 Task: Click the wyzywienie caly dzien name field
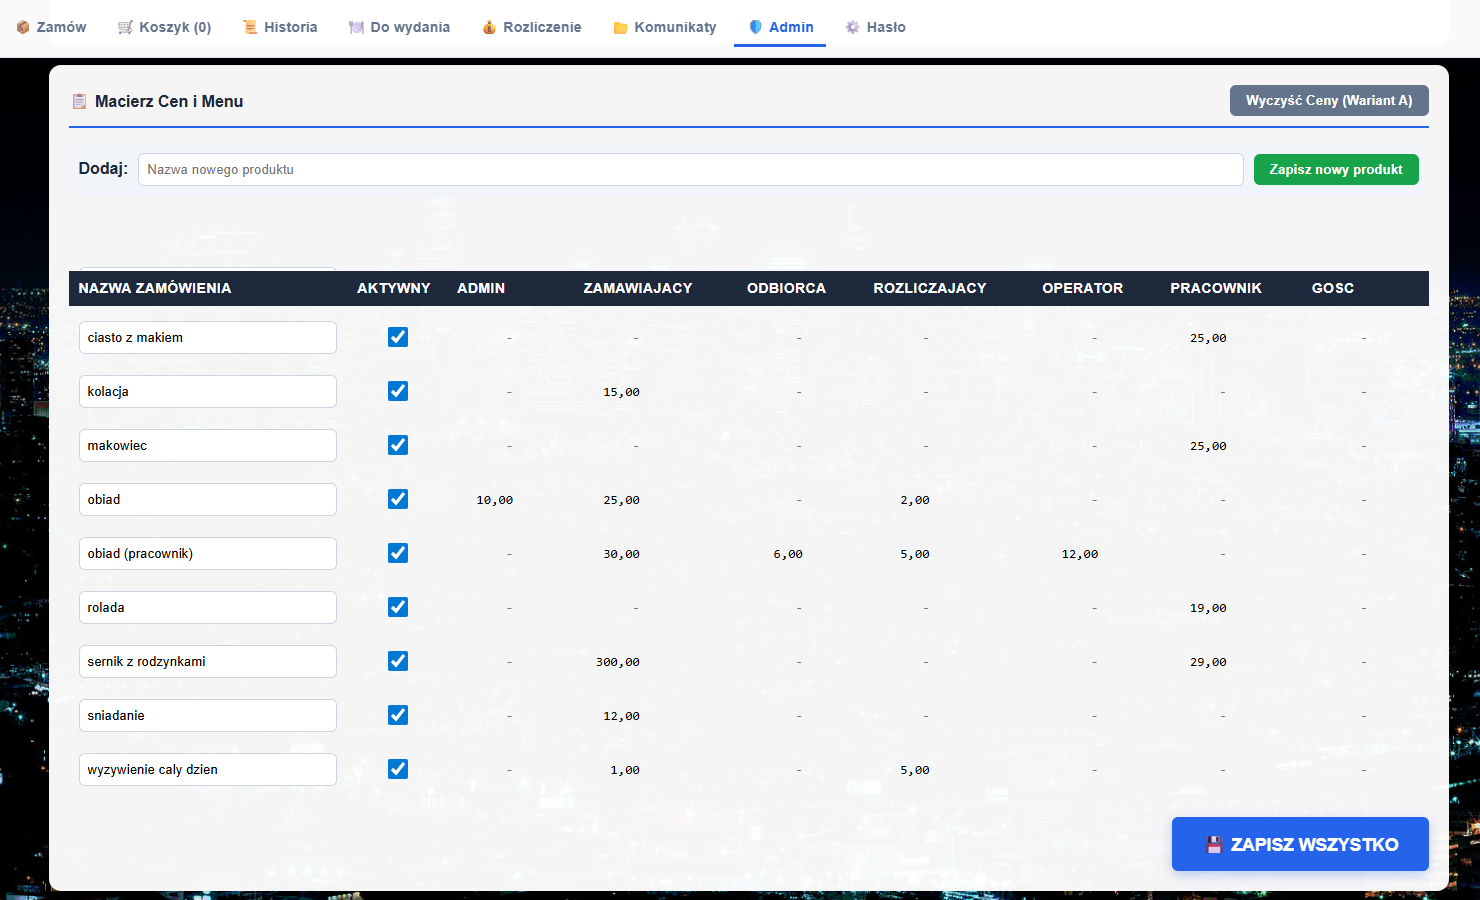[208, 769]
